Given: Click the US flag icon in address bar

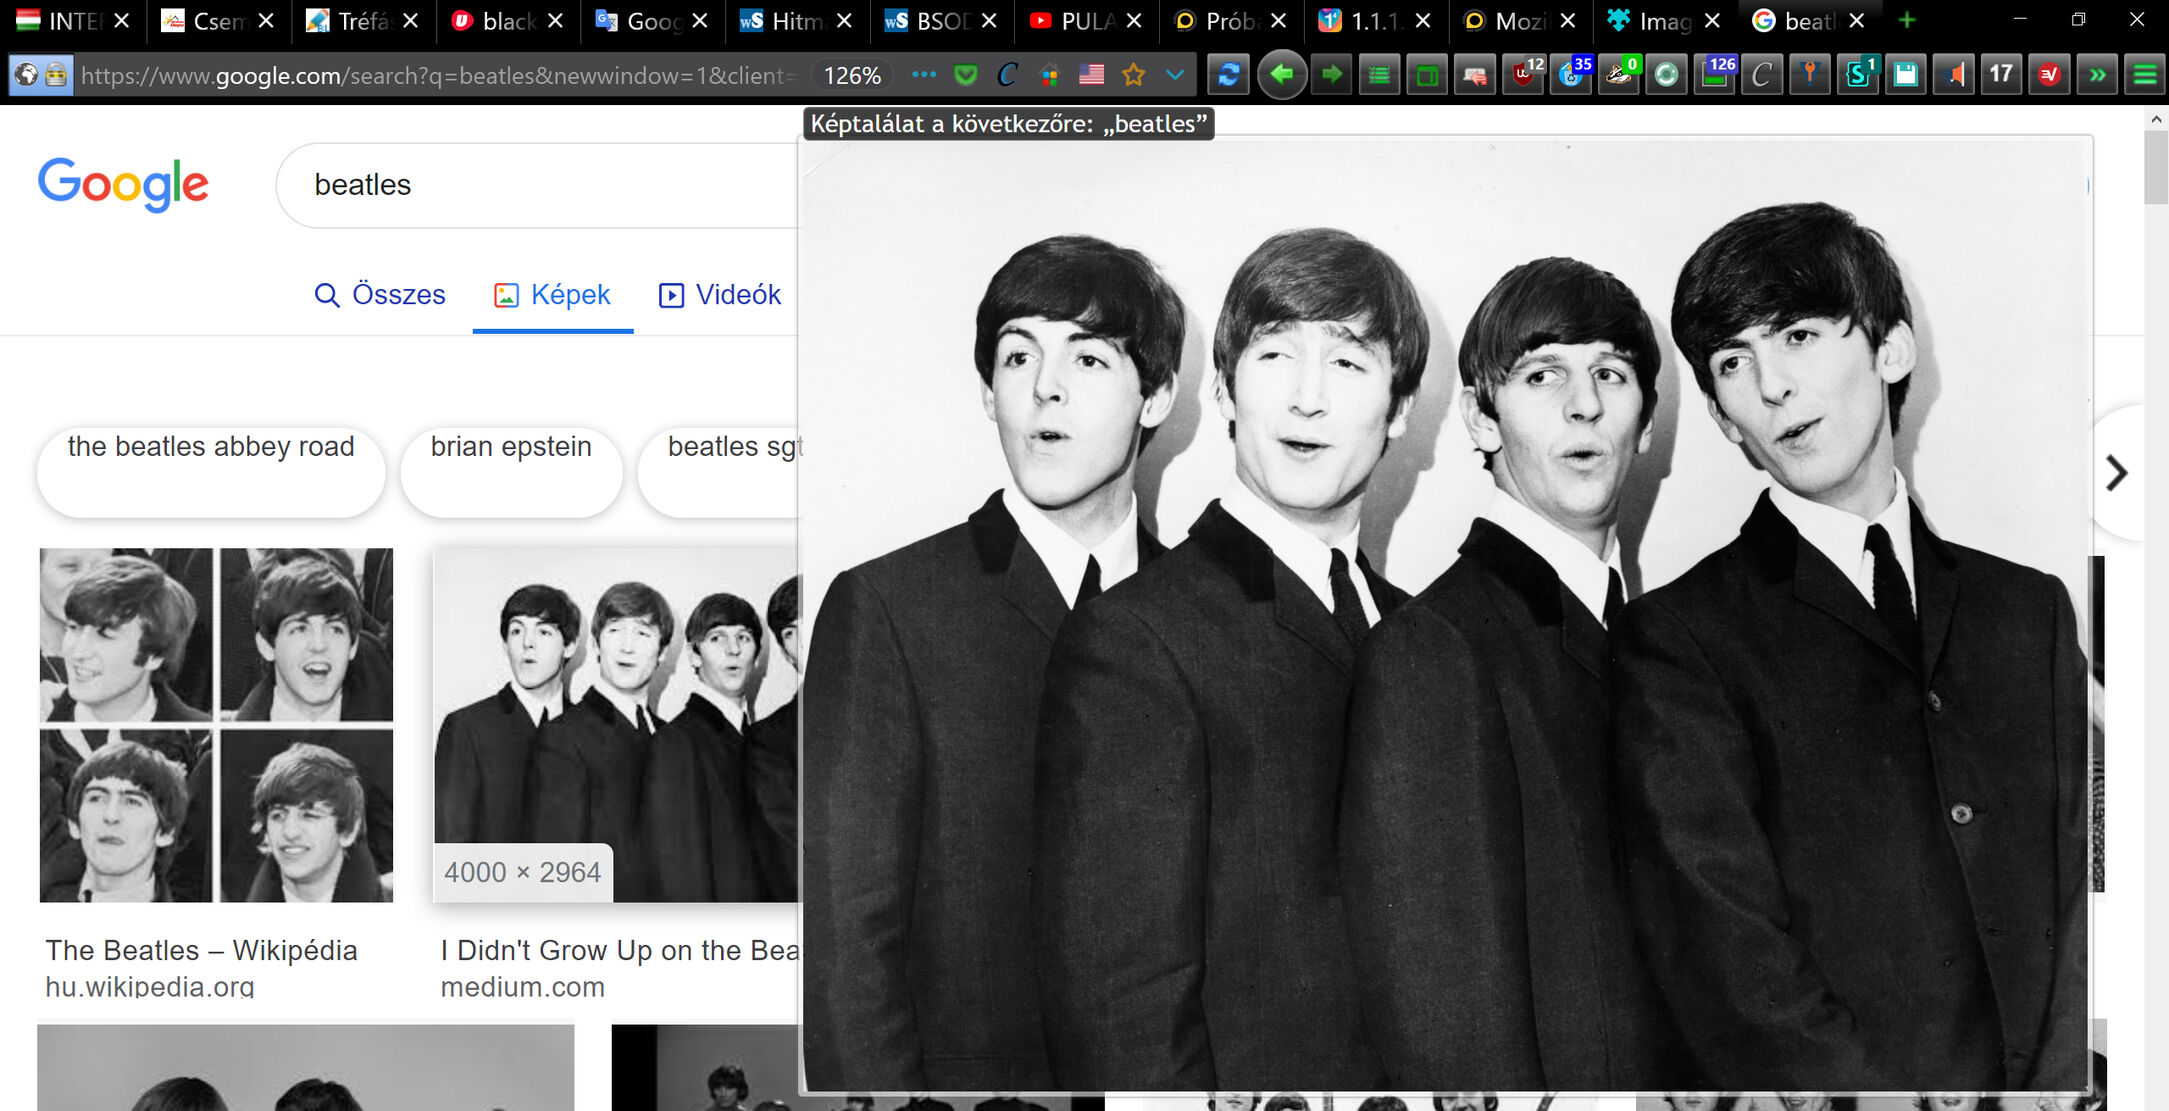Looking at the screenshot, I should pos(1091,75).
